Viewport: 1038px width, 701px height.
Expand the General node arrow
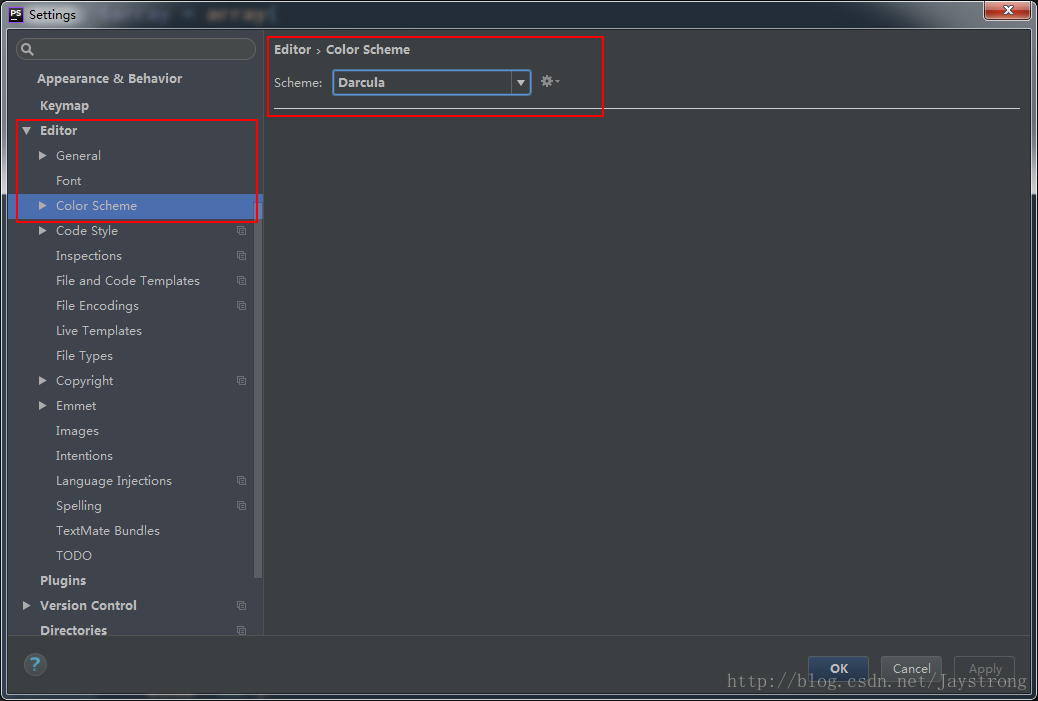point(42,156)
